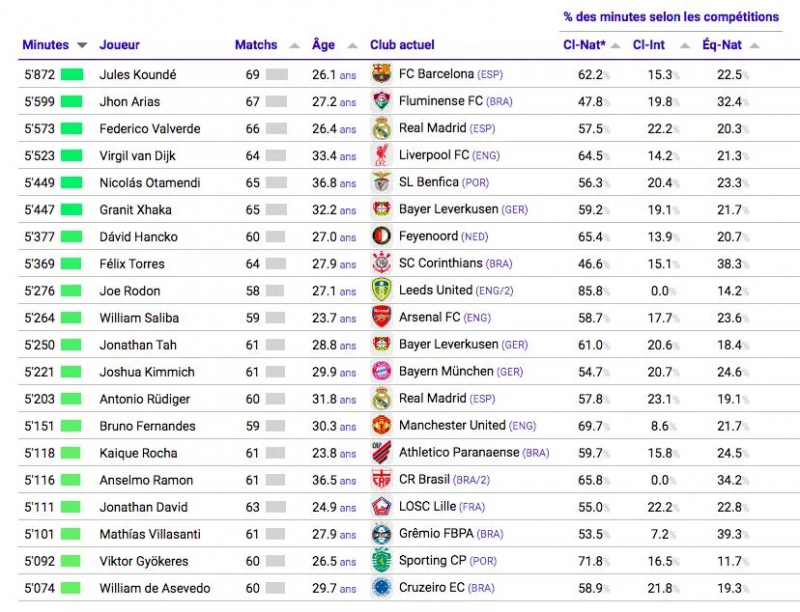Viewport: 800px width, 612px height.
Task: Click the Leeds United crest icon
Action: point(381,291)
